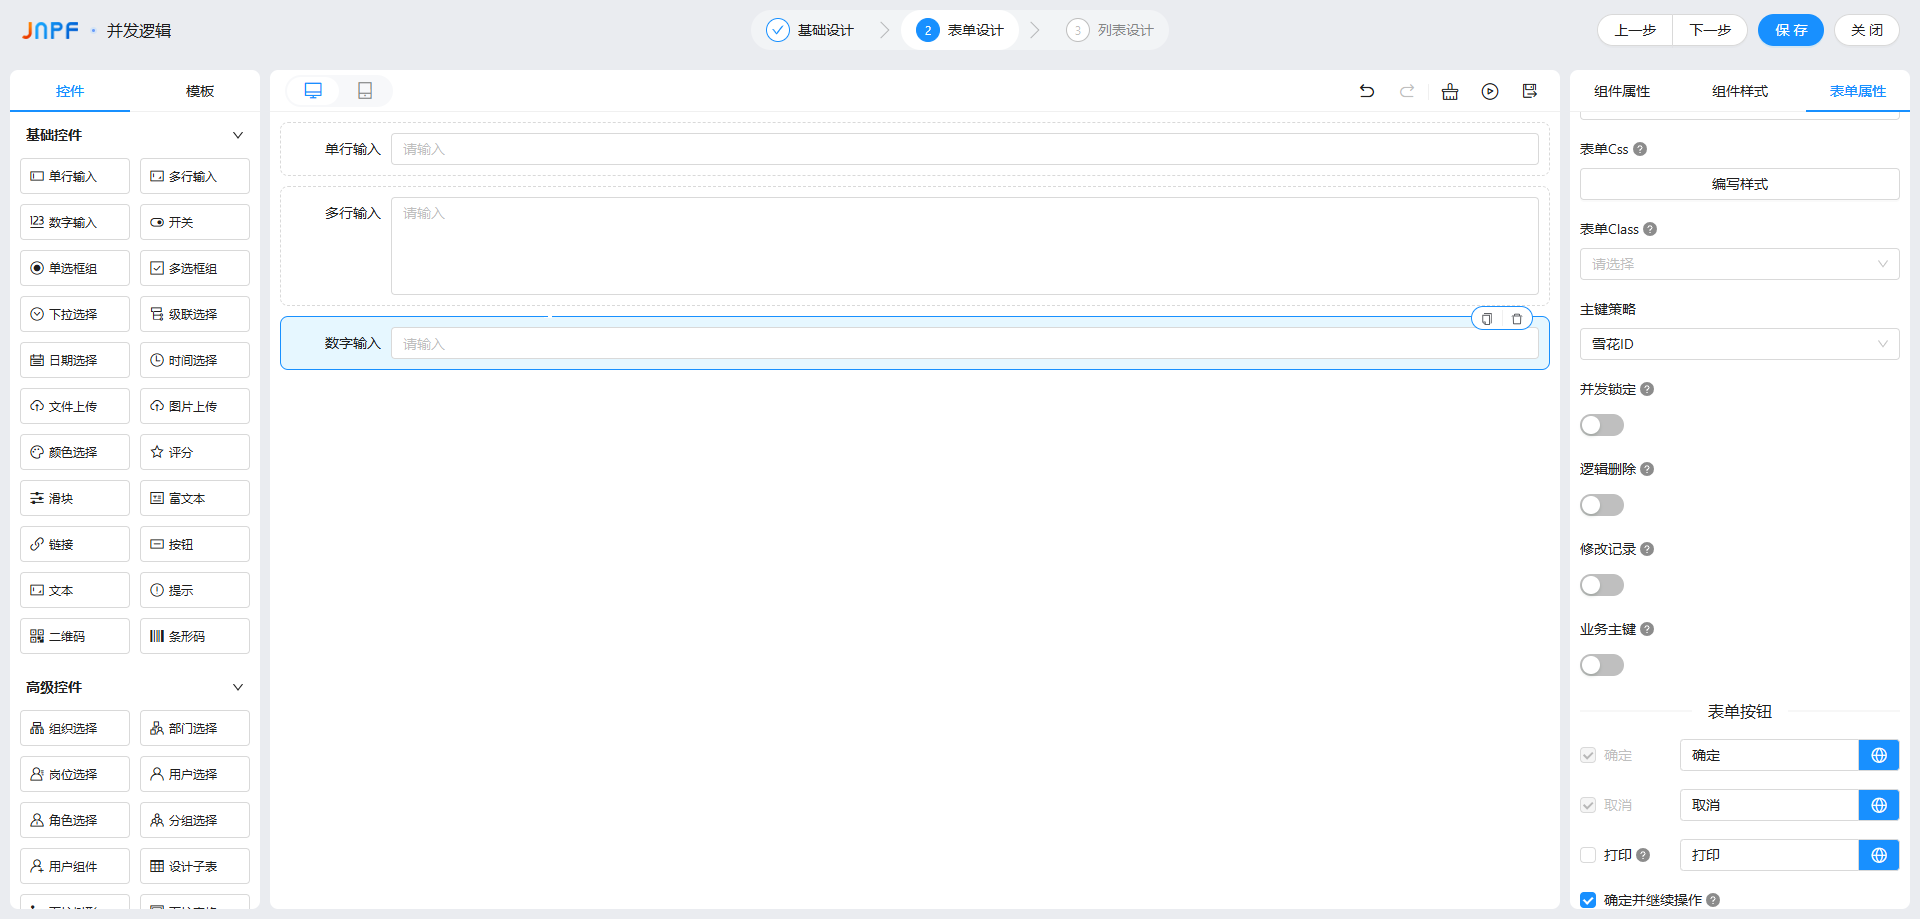Click the clear canvas broom icon

[1450, 91]
